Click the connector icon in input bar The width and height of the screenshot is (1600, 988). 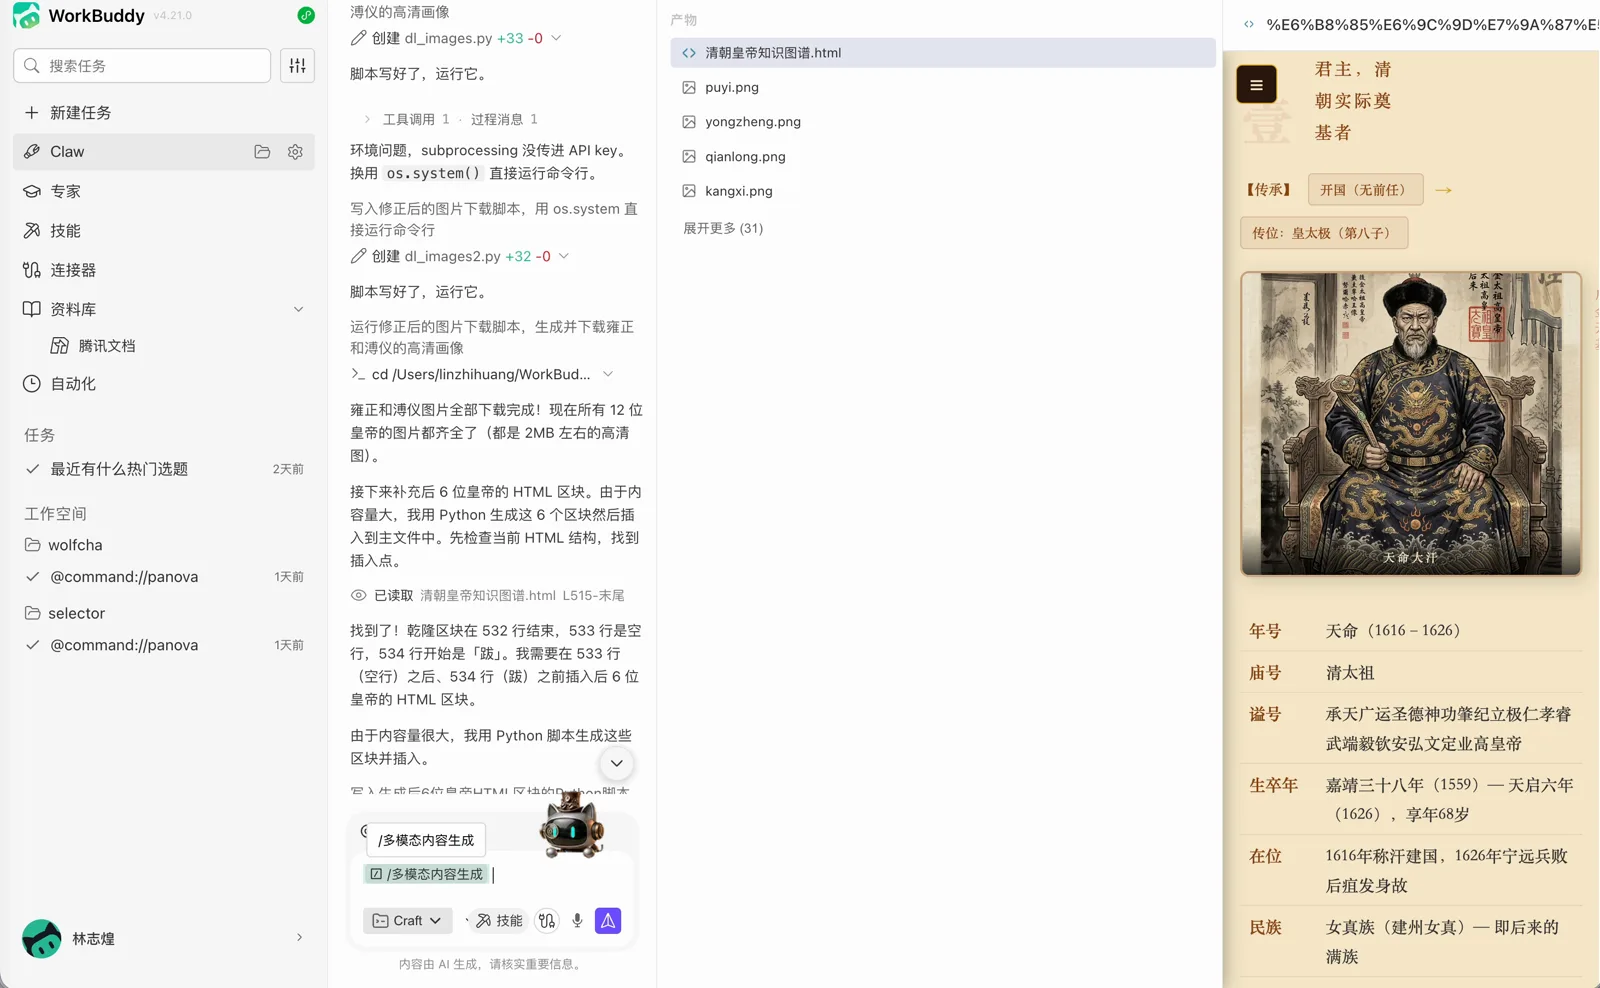547,921
